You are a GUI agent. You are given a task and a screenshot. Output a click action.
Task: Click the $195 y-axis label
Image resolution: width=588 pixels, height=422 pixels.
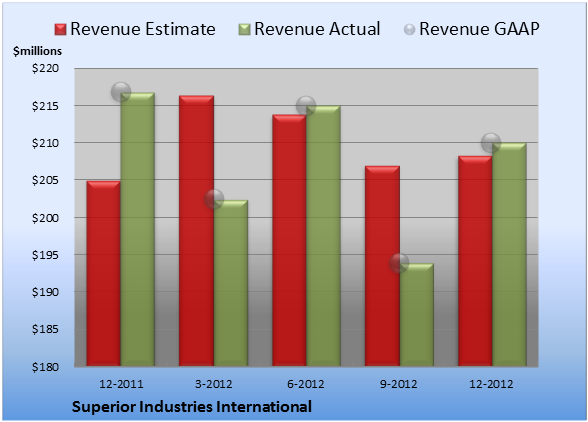45,255
